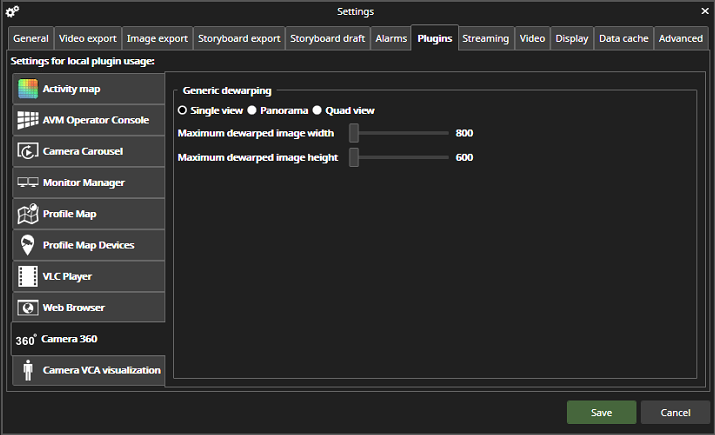Open the General tab

point(31,39)
